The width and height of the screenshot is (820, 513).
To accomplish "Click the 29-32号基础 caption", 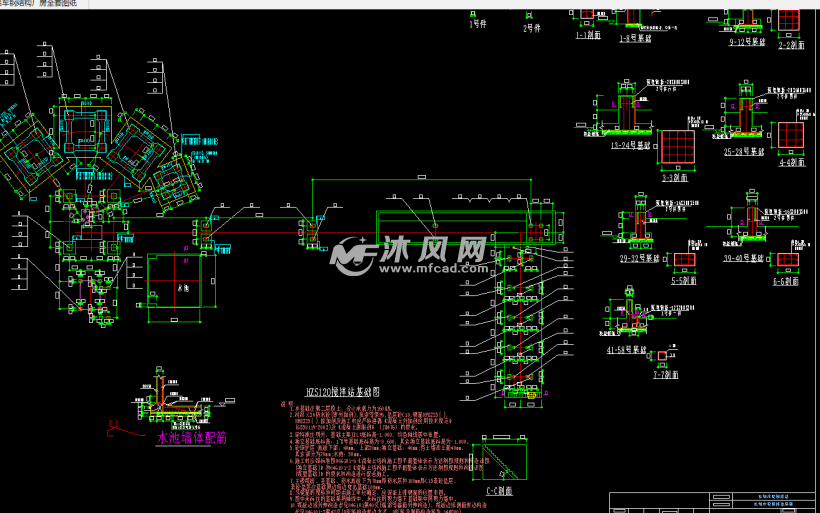I will tap(640, 258).
